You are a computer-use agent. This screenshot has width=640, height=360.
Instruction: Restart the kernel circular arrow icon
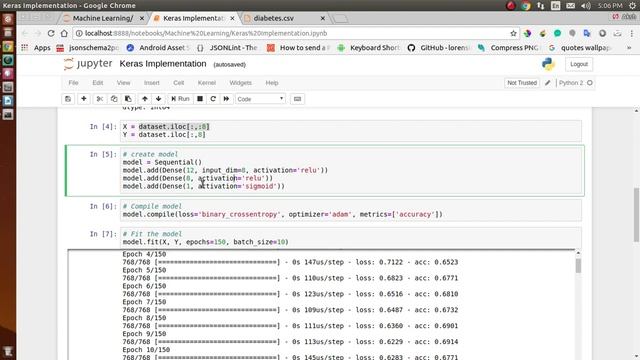tap(213, 99)
